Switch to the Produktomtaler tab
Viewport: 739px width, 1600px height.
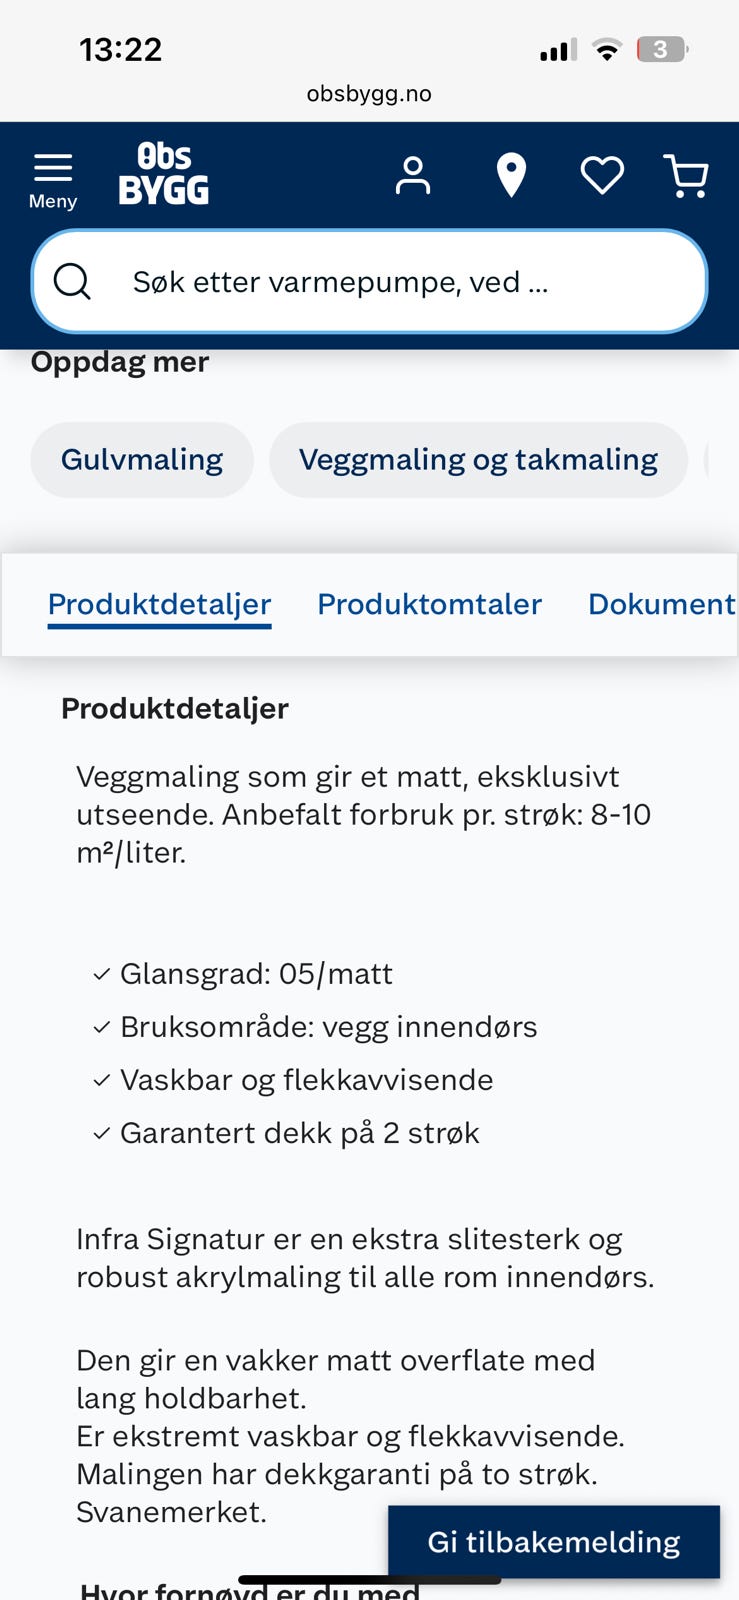pyautogui.click(x=429, y=604)
